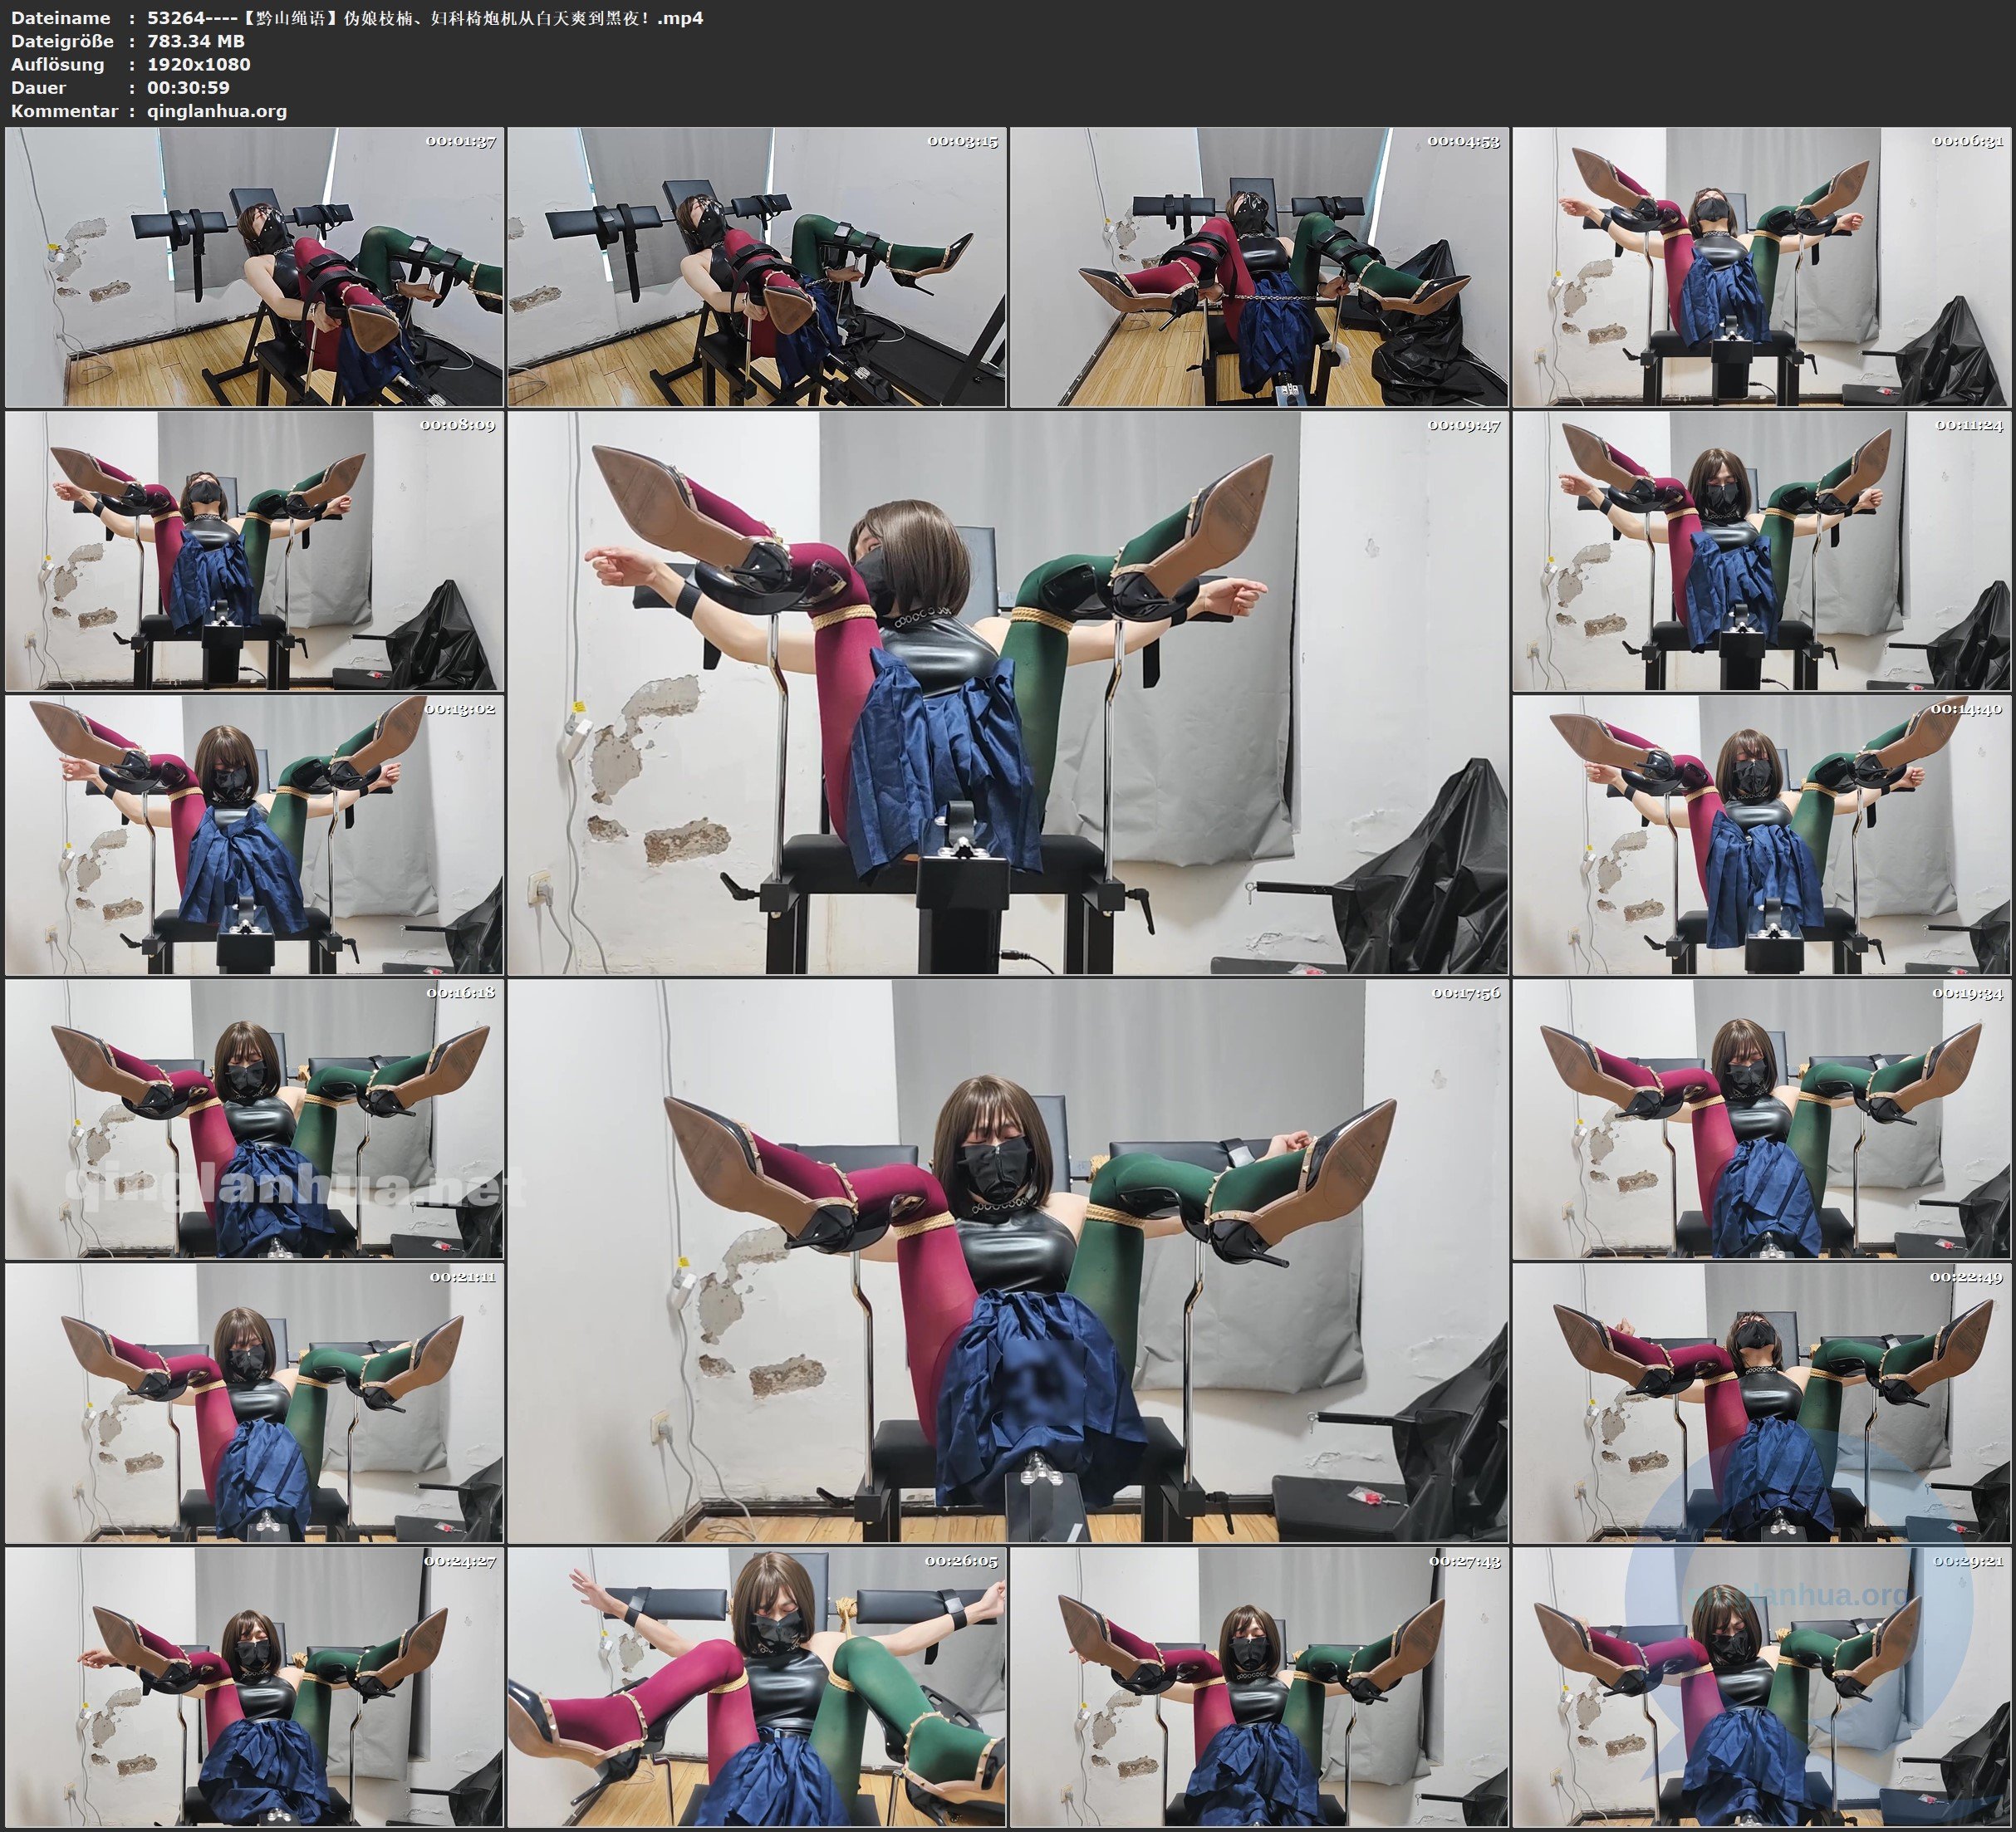
Task: Click the Kommentar label
Action: (64, 111)
